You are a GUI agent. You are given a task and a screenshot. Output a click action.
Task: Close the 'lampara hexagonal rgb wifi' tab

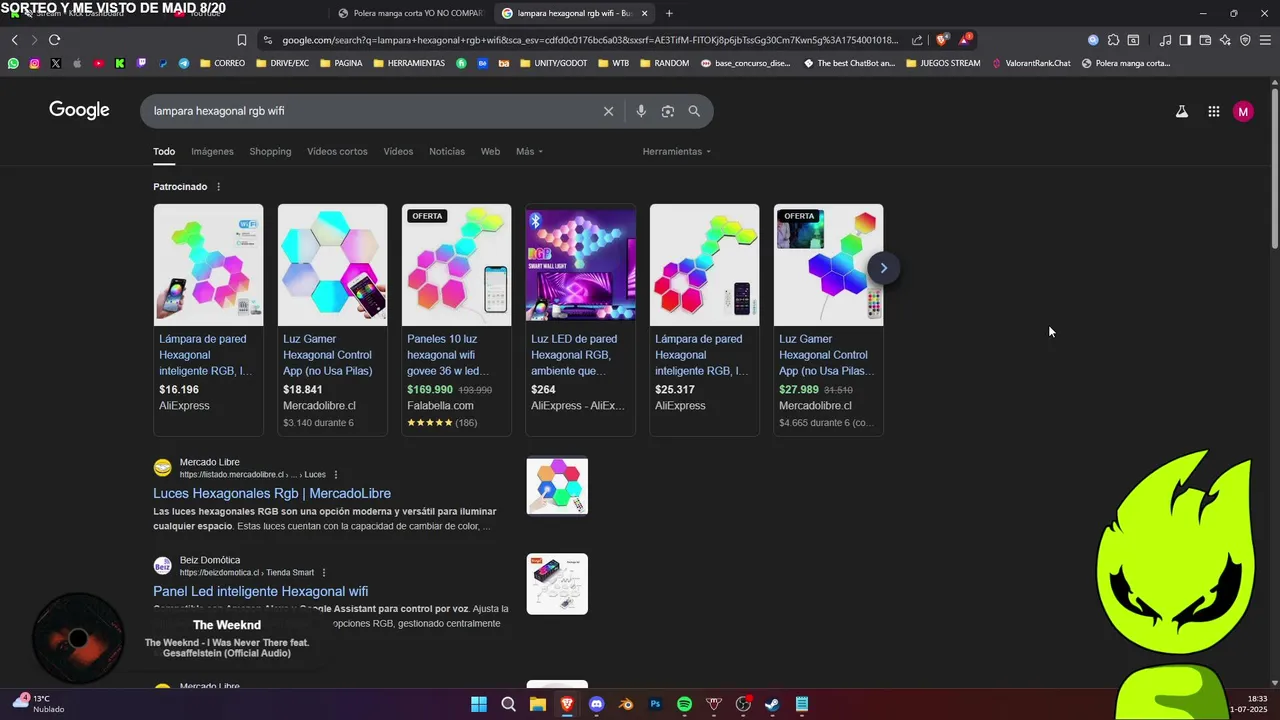click(x=644, y=13)
